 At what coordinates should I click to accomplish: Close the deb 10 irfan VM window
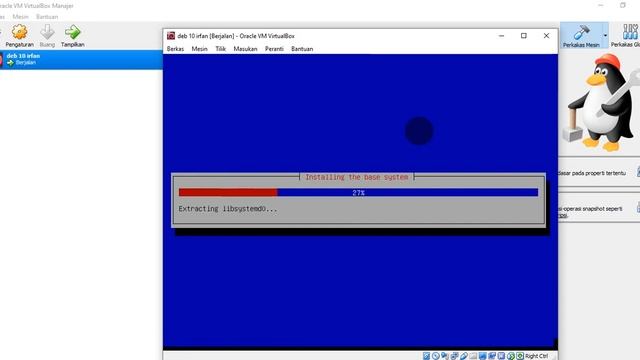pos(546,36)
